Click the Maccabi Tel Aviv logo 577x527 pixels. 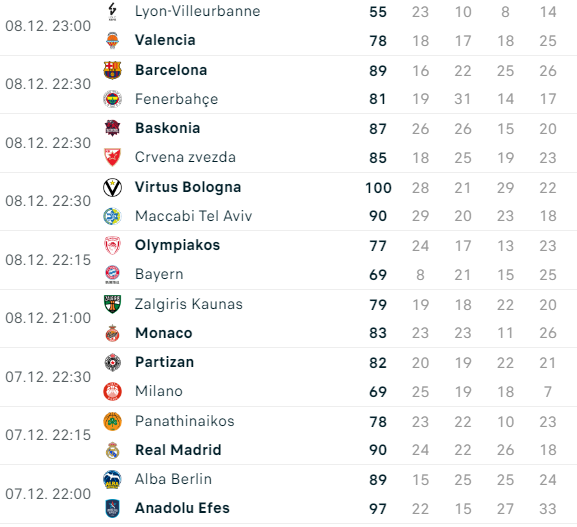pyautogui.click(x=112, y=216)
